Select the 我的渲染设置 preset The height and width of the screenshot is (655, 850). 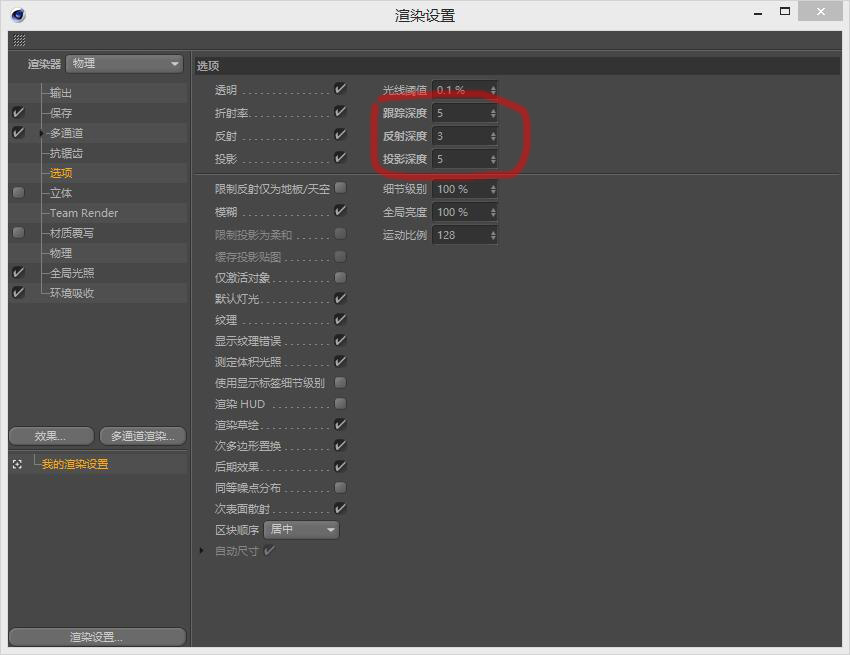75,464
